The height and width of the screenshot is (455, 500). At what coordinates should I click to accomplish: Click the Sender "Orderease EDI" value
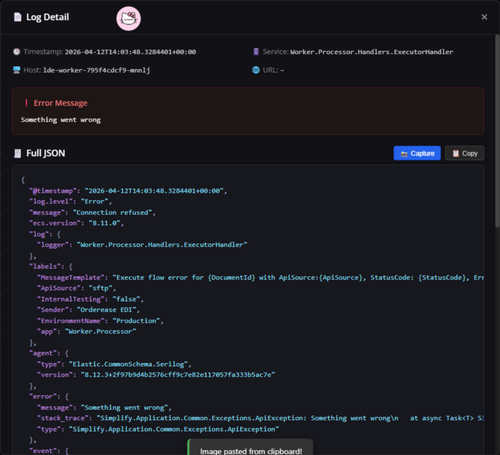pos(106,310)
